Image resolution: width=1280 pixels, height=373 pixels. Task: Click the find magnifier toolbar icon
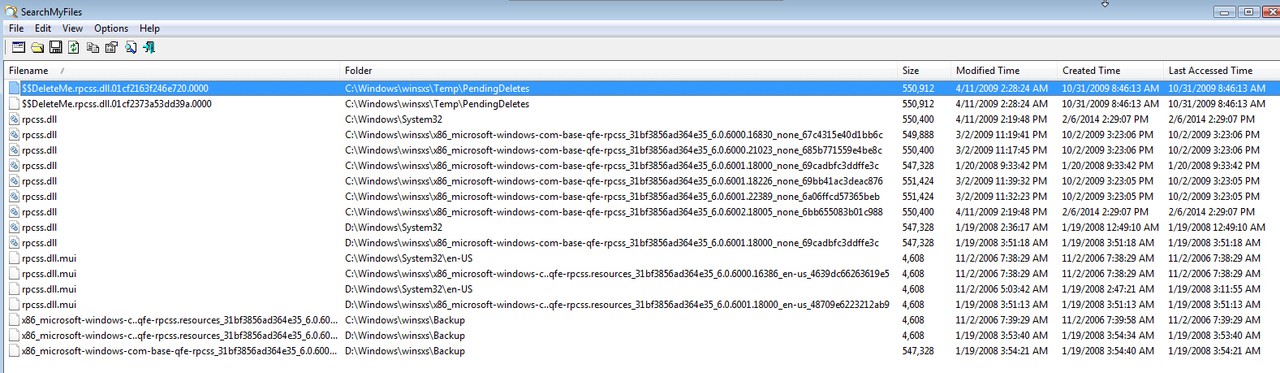tap(130, 47)
